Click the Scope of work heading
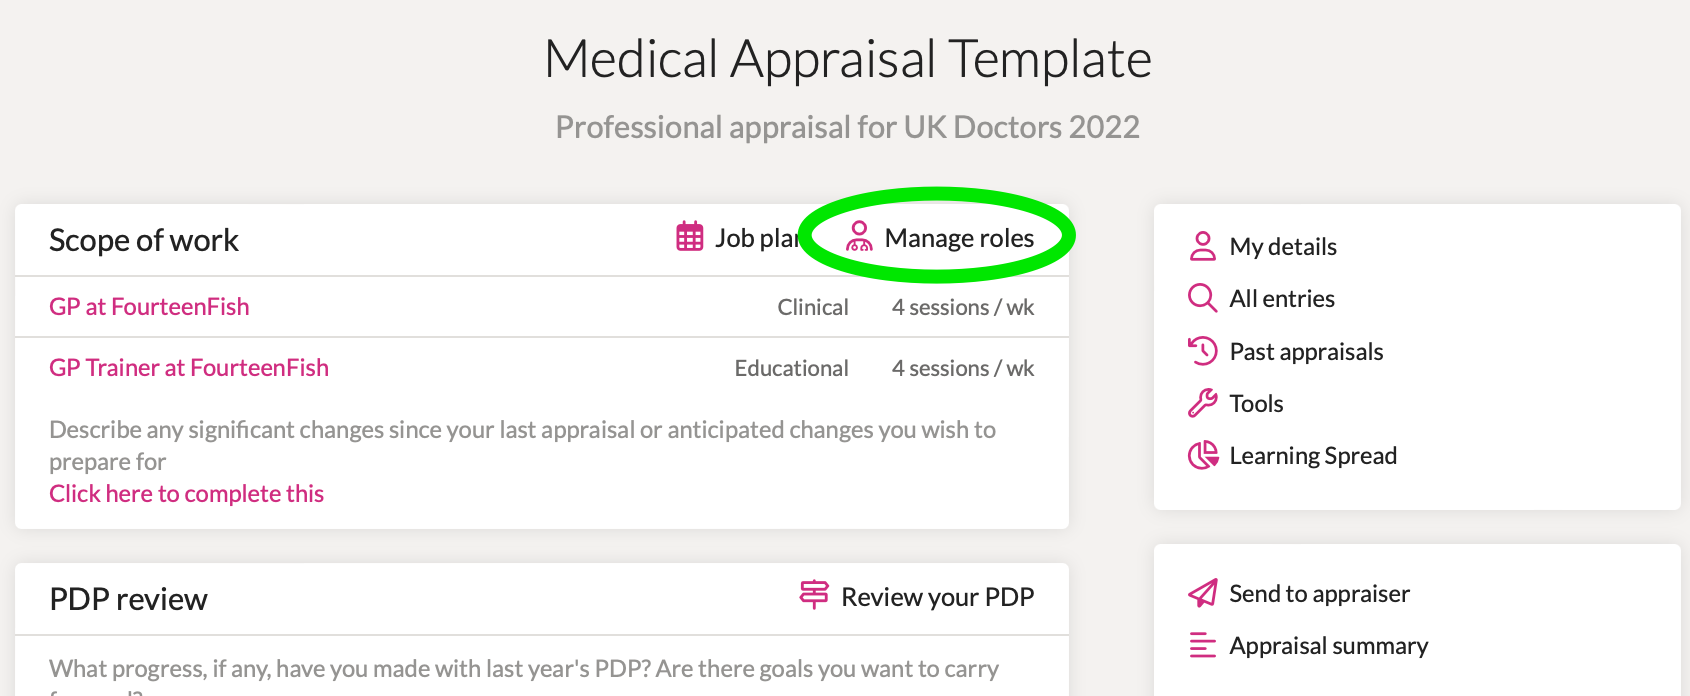Viewport: 1690px width, 696px height. point(144,240)
